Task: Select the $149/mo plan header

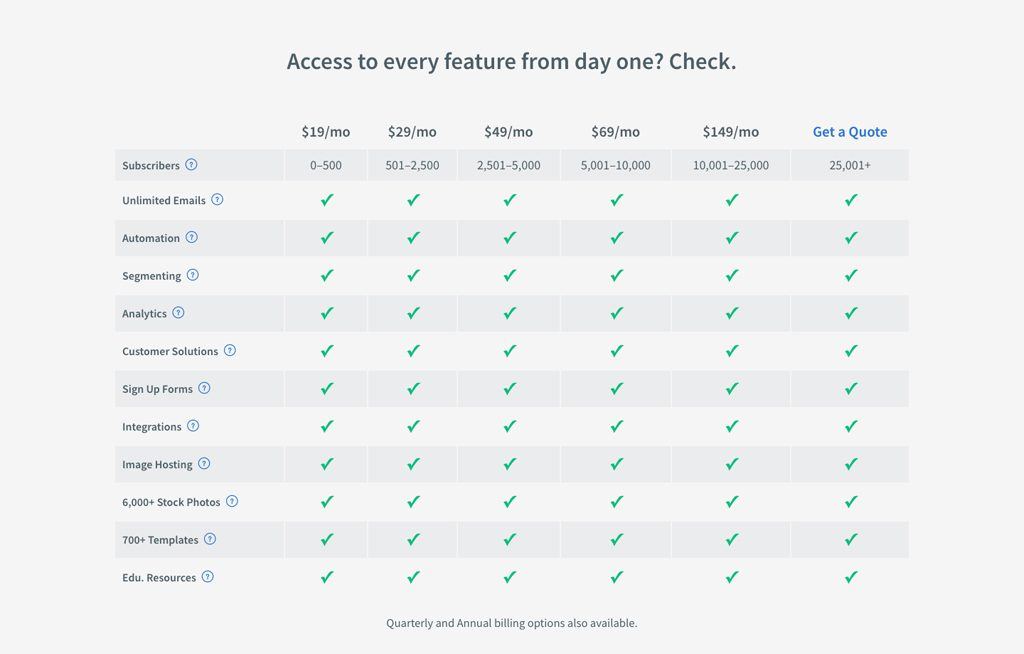Action: pos(731,132)
